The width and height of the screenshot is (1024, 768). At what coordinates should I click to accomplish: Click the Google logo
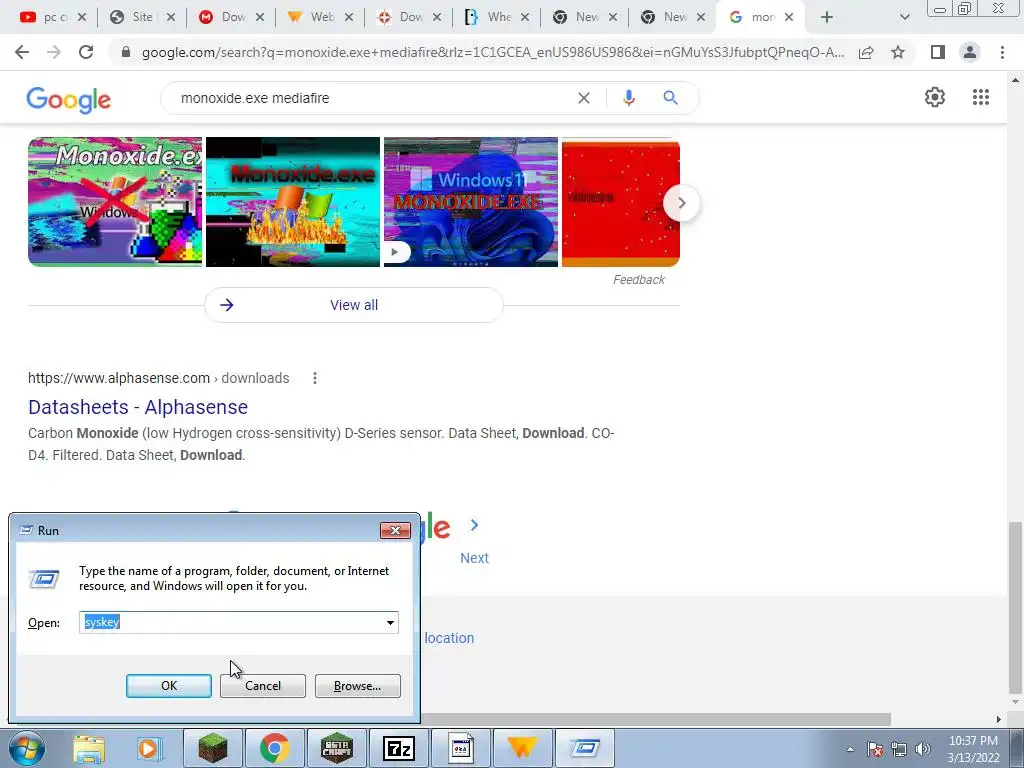[x=69, y=100]
